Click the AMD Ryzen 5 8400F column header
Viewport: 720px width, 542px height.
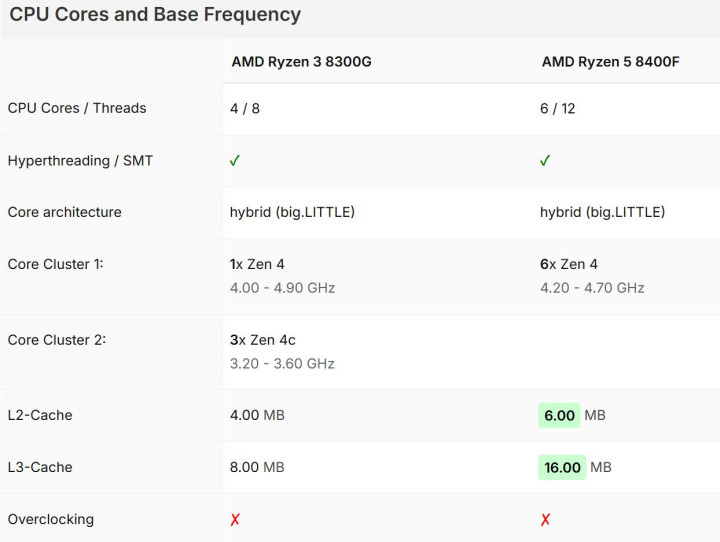coord(610,61)
